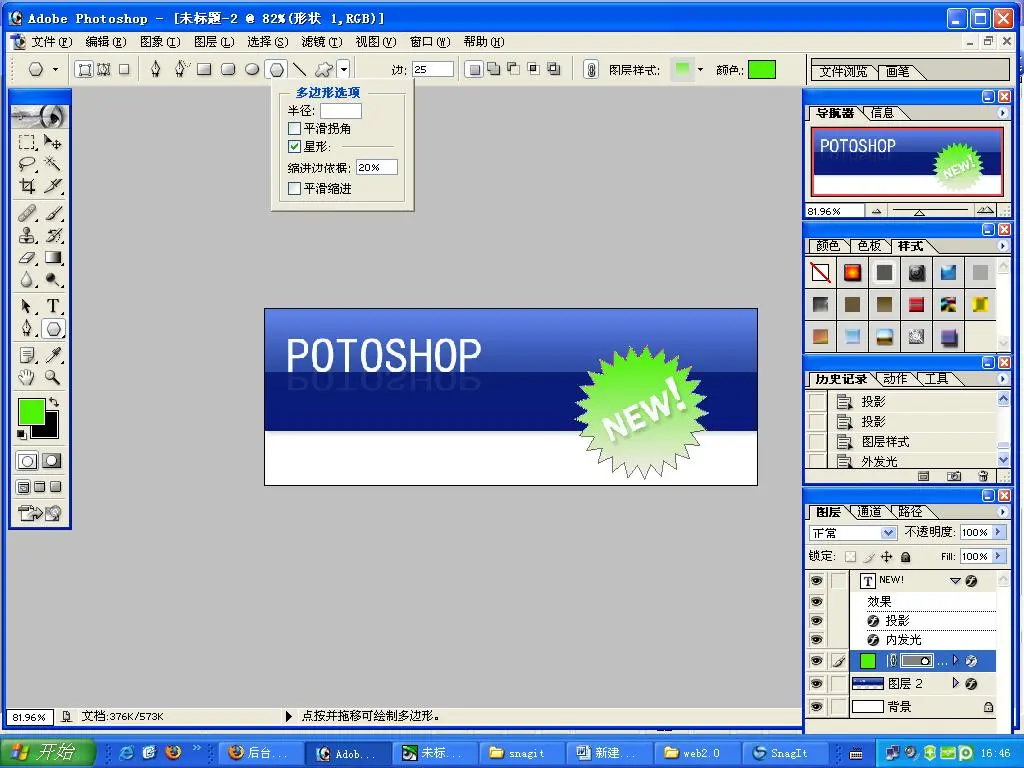Select the Gradient tool
Viewport: 1024px width, 768px height.
[x=53, y=257]
